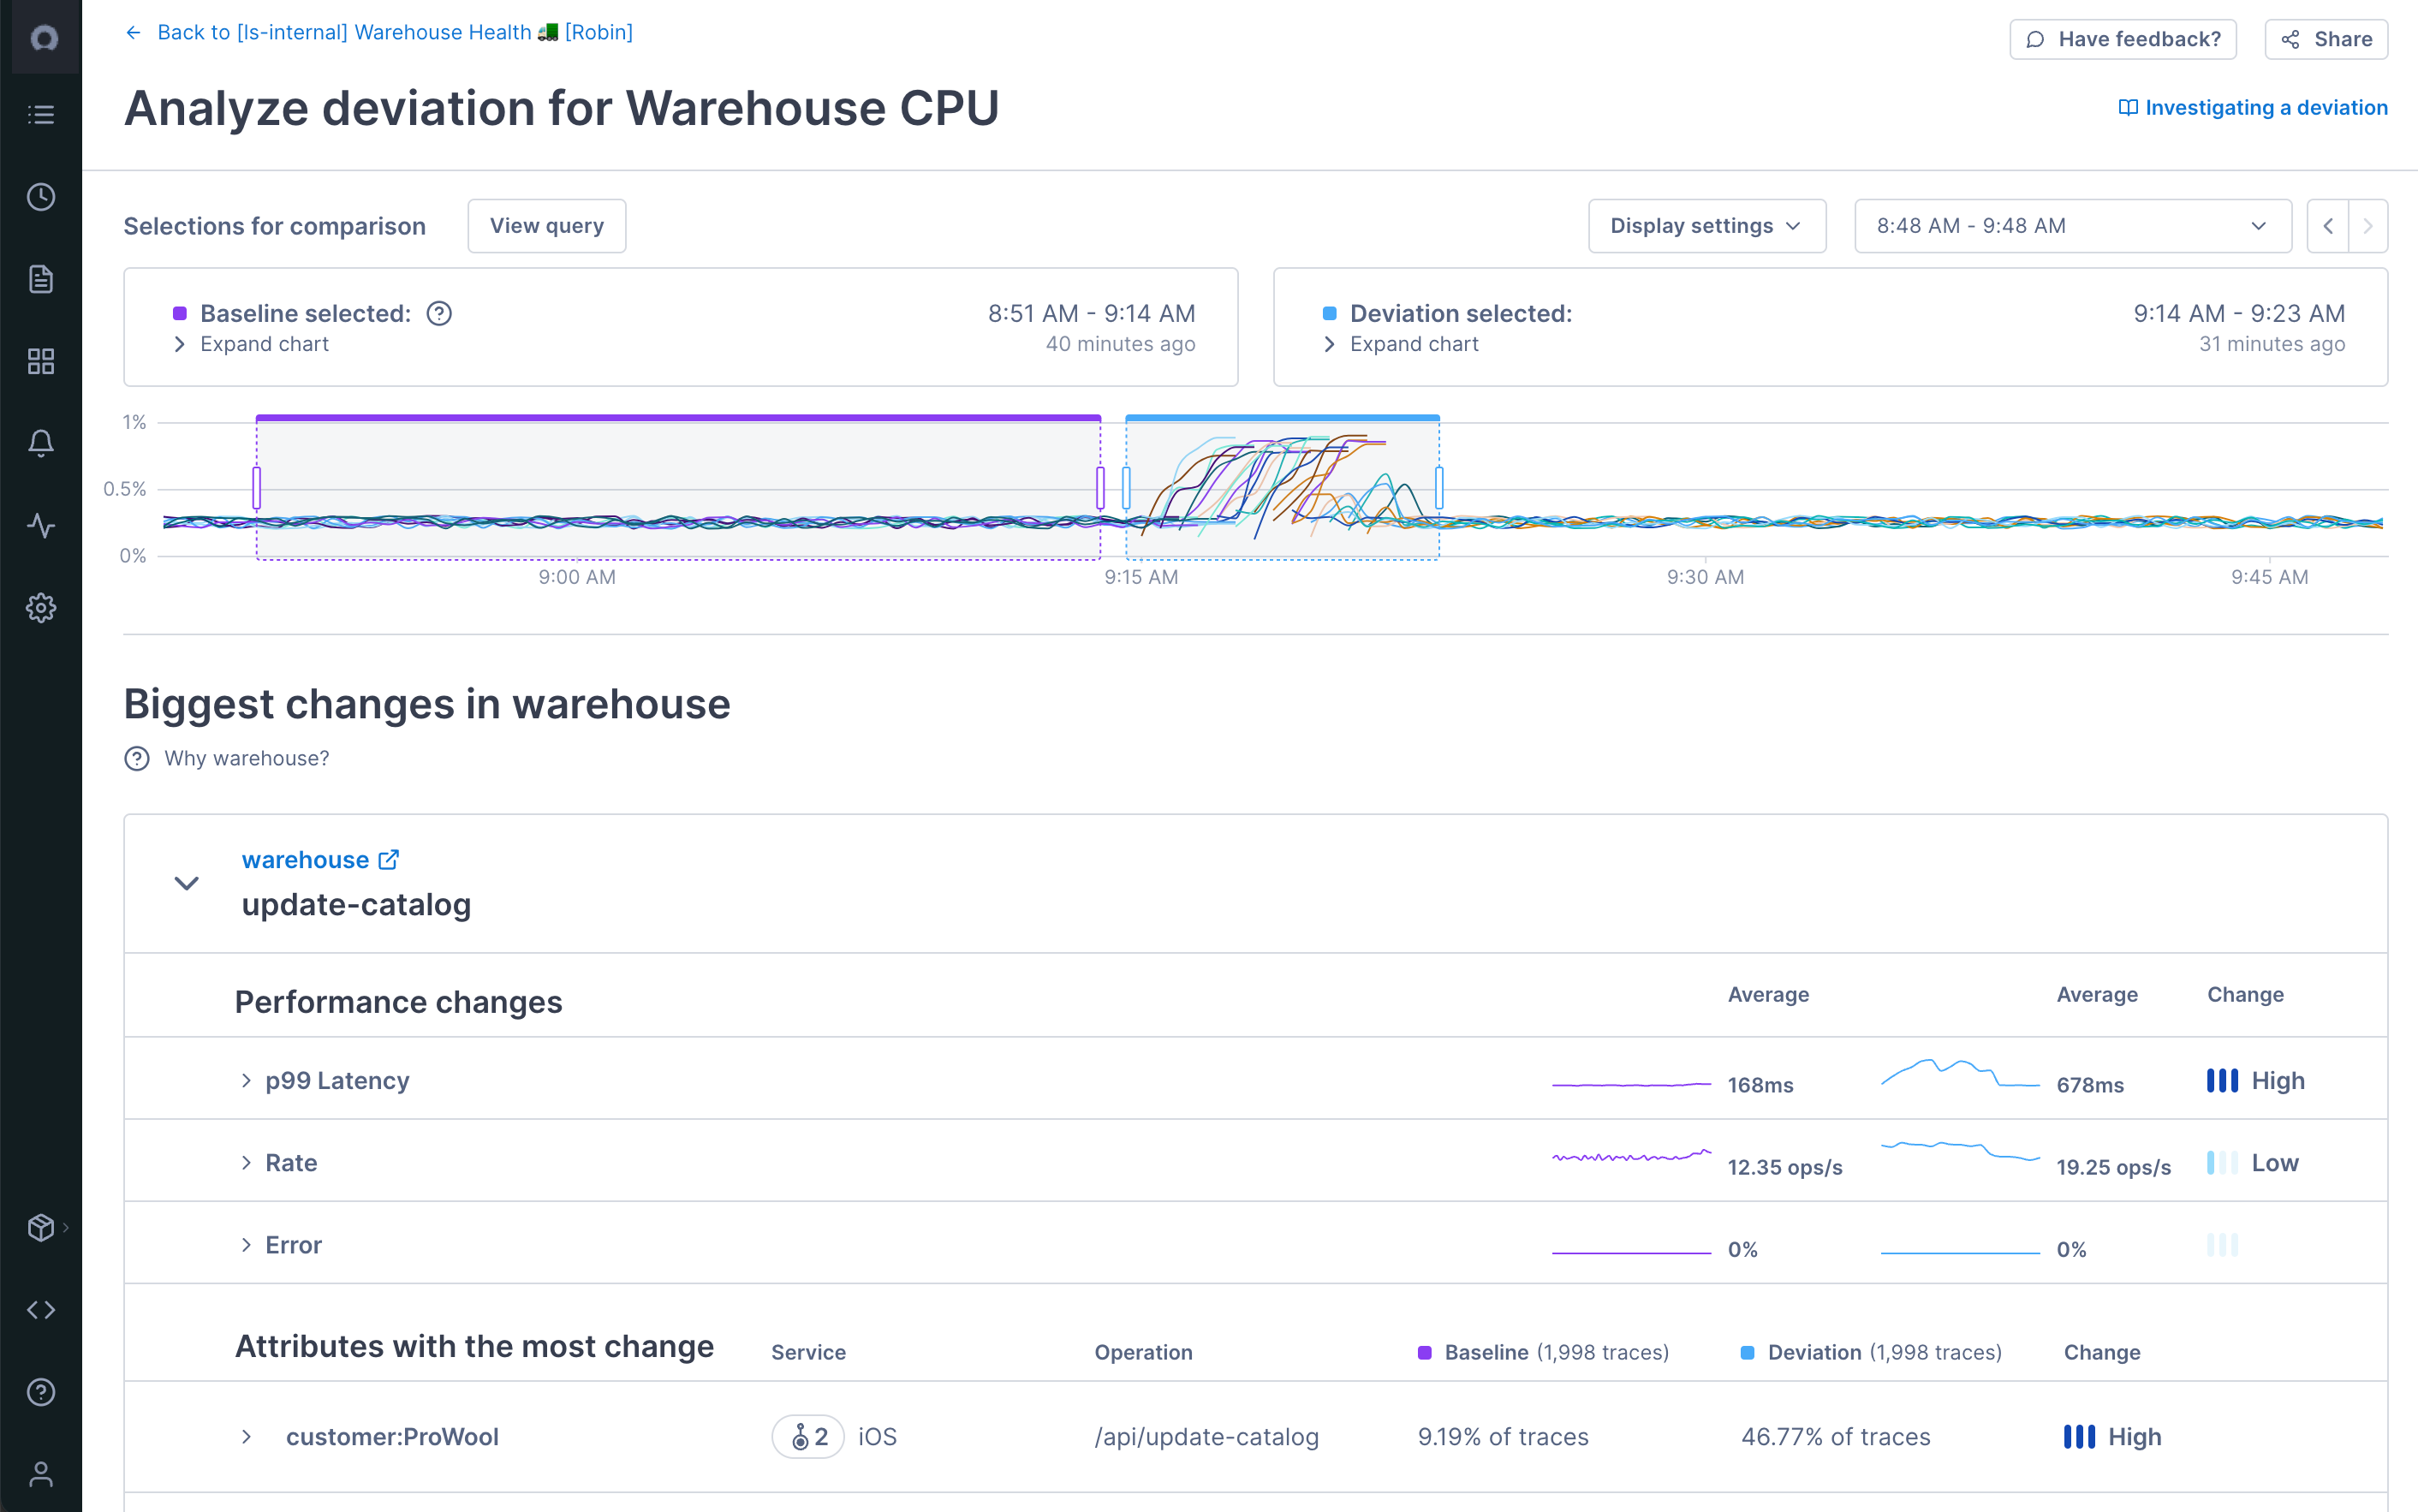
Task: Open the settings gear in the sidebar
Action: pyautogui.click(x=41, y=608)
